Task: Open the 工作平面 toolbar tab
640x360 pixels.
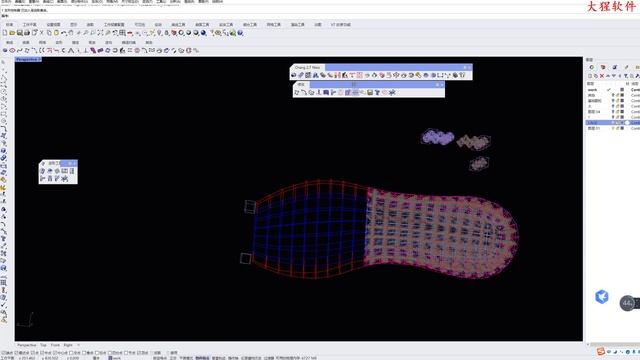Action: 29,25
